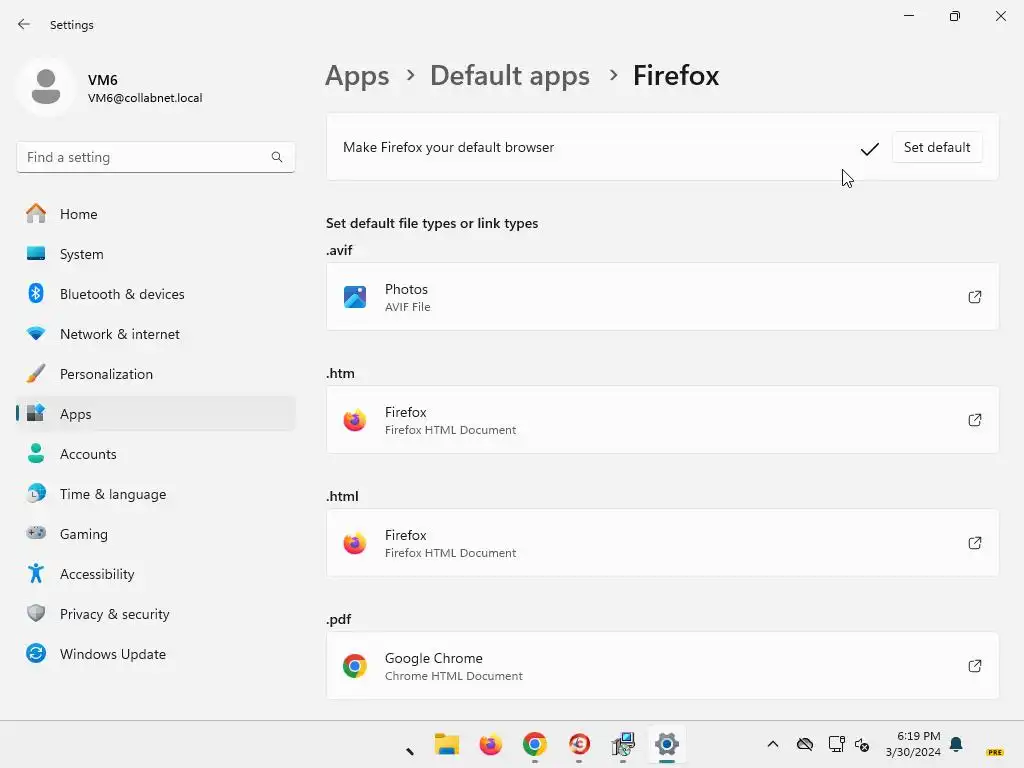The image size is (1024, 768).
Task: Open the Accessibility settings page
Action: 96,574
